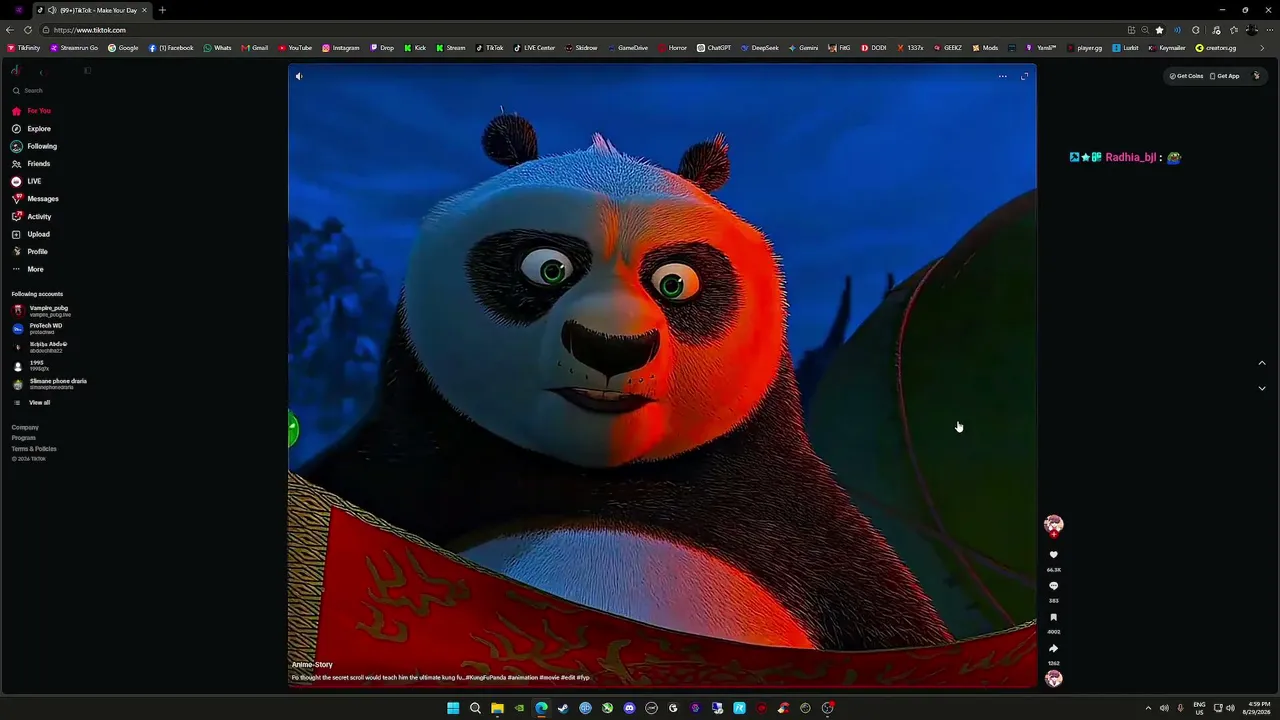Open the ProTech WD followed account
Image resolution: width=1280 pixels, height=720 pixels.
point(38,328)
